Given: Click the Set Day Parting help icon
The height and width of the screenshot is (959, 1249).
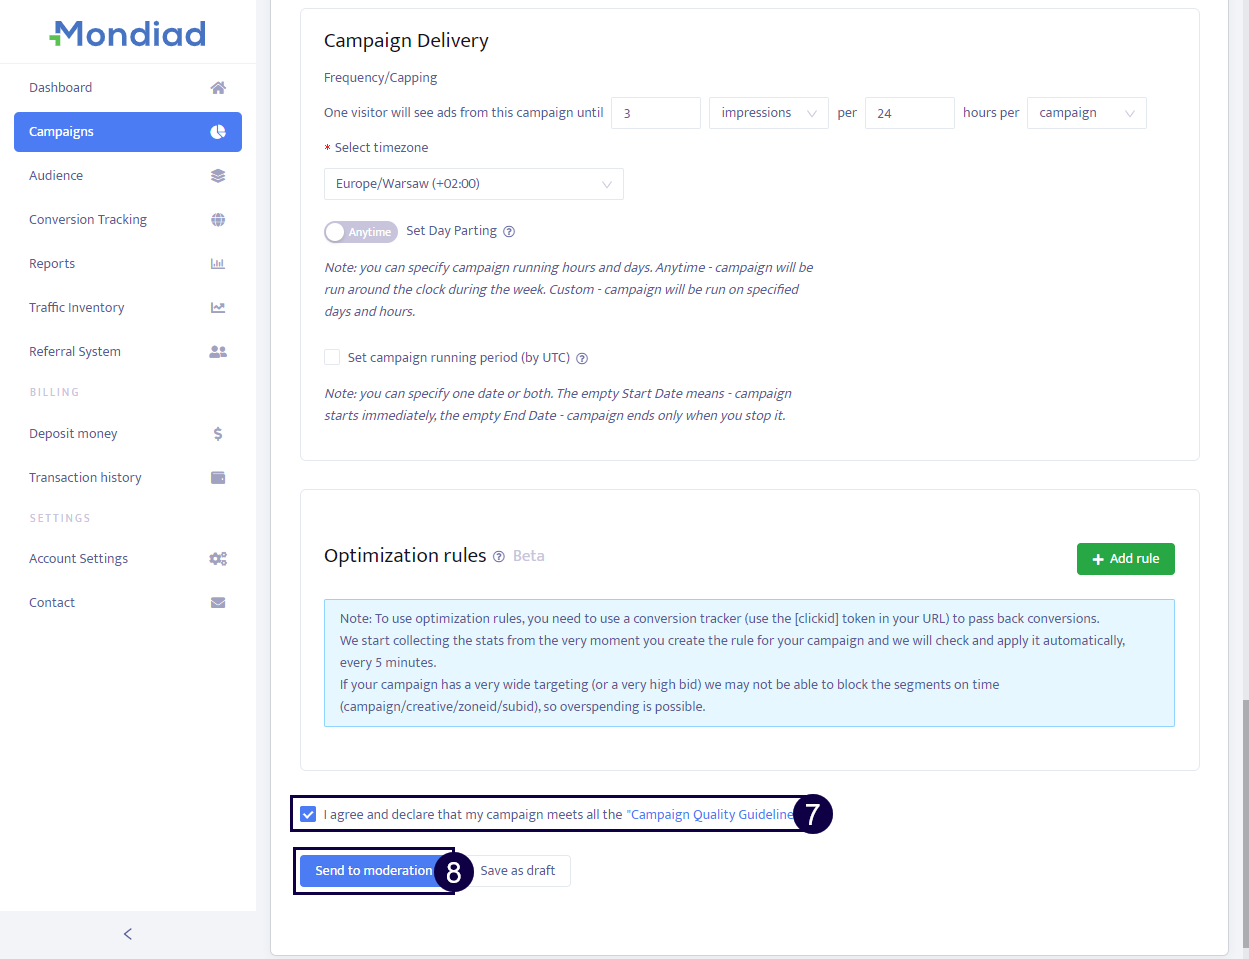Looking at the screenshot, I should [509, 232].
